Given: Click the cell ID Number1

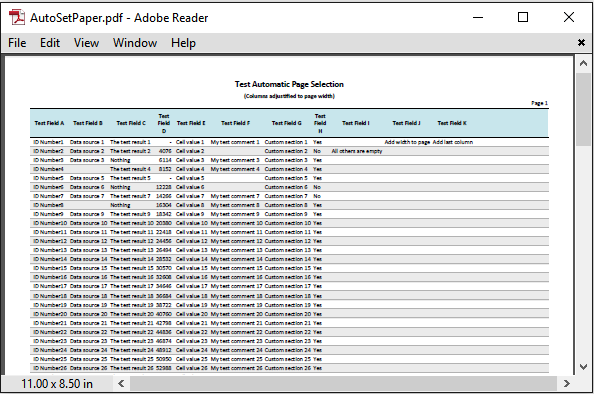Looking at the screenshot, I should (48, 142).
